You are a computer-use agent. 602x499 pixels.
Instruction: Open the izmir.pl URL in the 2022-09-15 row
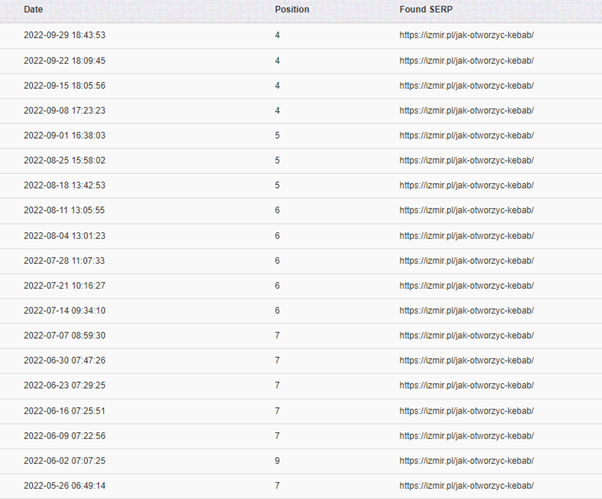[x=466, y=86]
